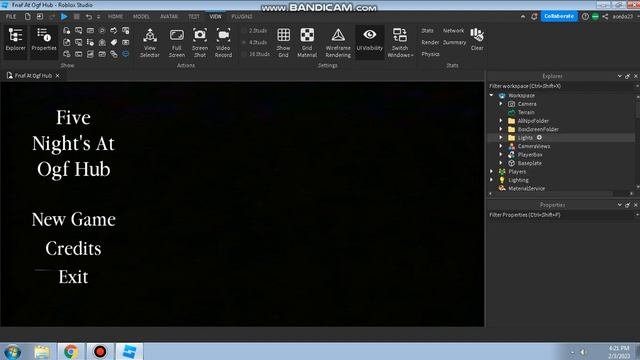The image size is (640, 360).
Task: Switch to the HOME ribbon tab
Action: point(115,17)
